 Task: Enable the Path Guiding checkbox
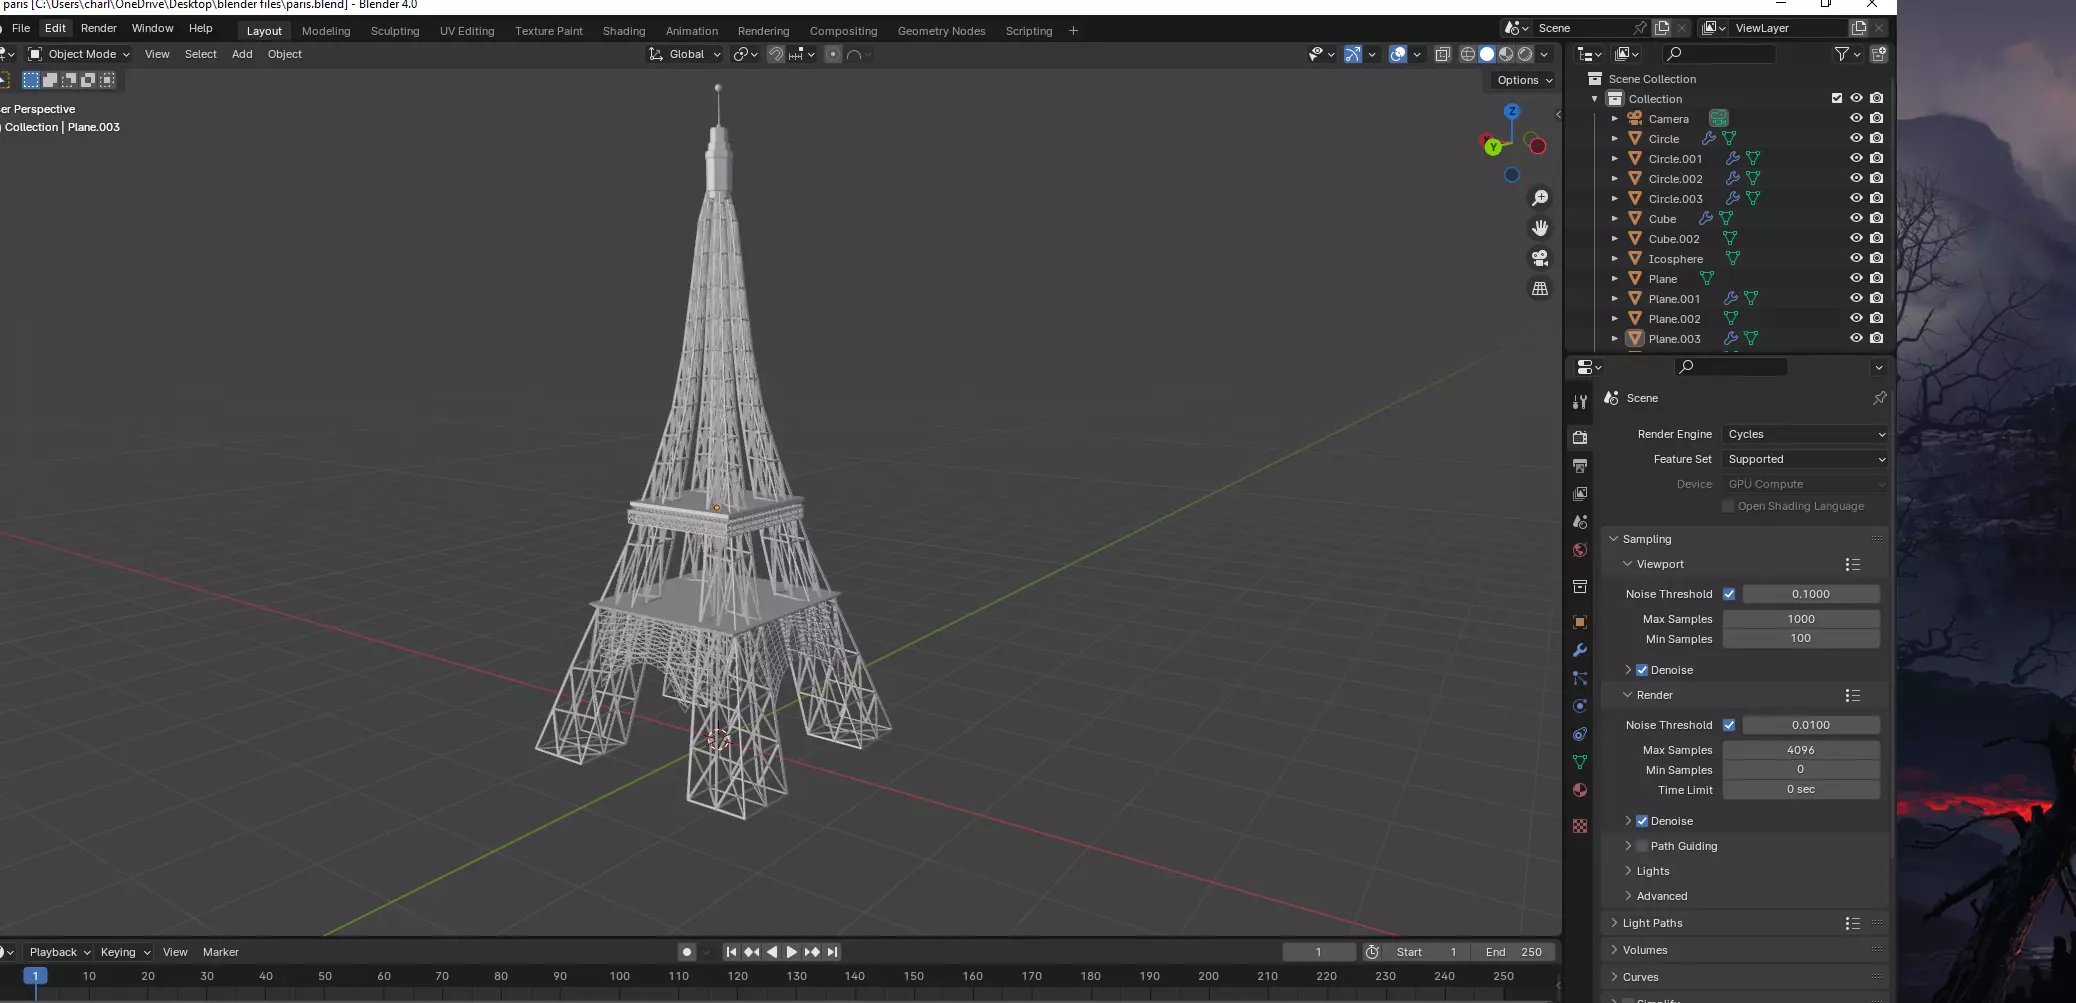pyautogui.click(x=1642, y=846)
